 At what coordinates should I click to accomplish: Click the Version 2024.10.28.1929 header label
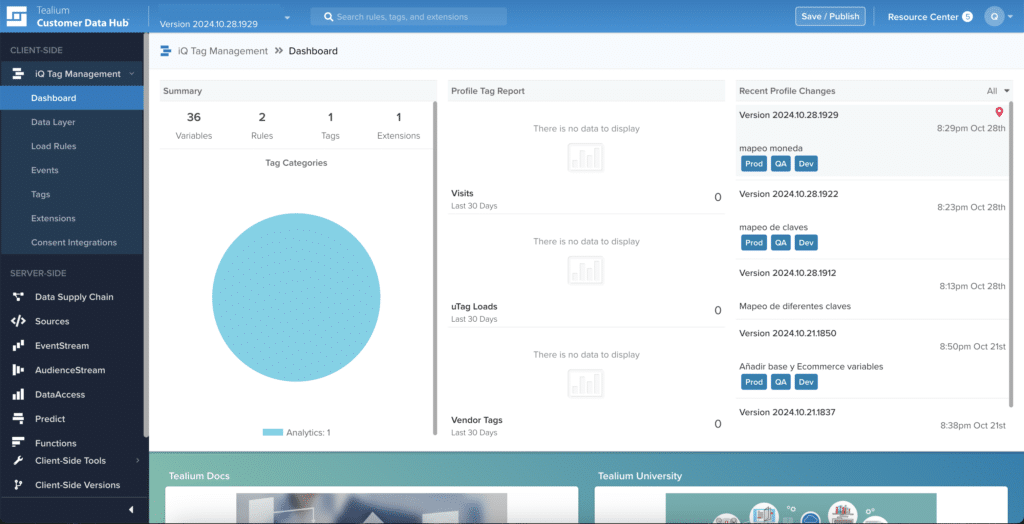(x=788, y=115)
